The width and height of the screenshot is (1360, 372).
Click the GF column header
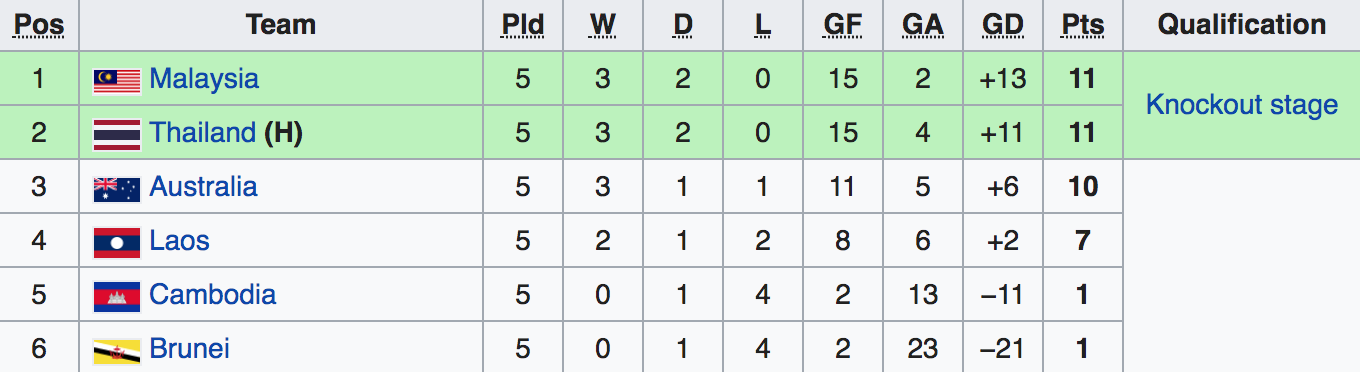(843, 25)
